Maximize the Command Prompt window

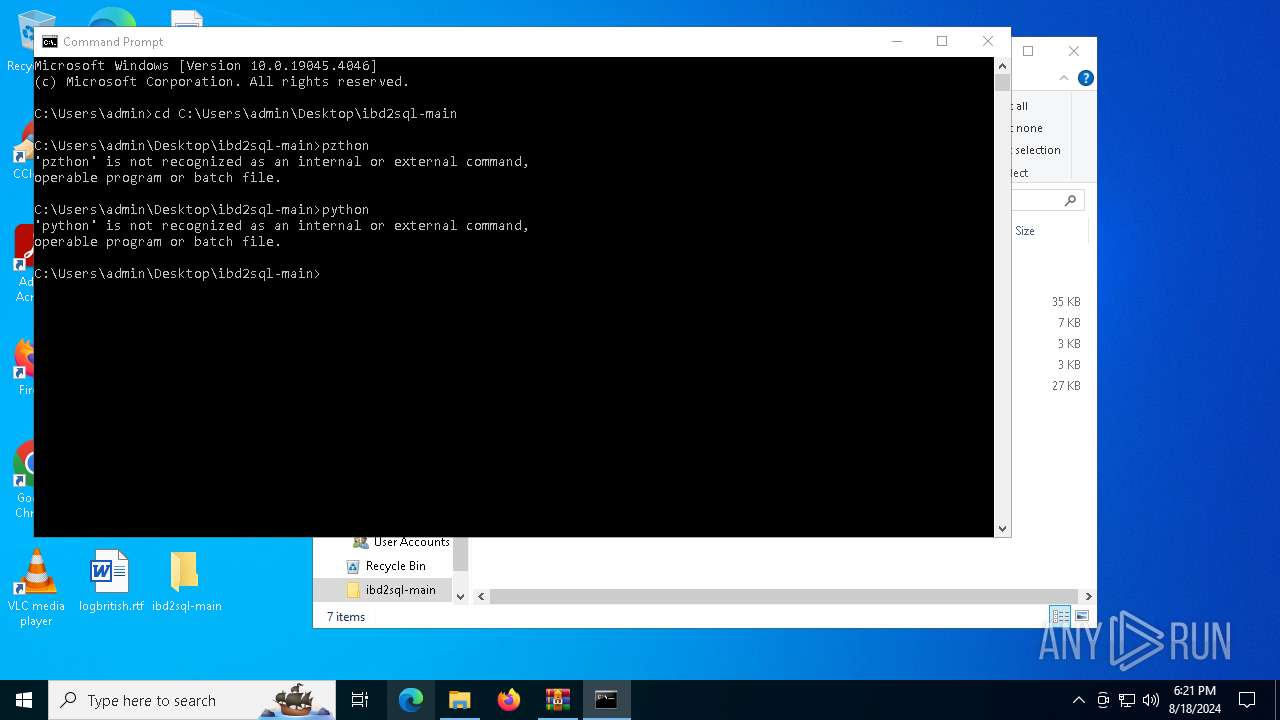coord(942,41)
